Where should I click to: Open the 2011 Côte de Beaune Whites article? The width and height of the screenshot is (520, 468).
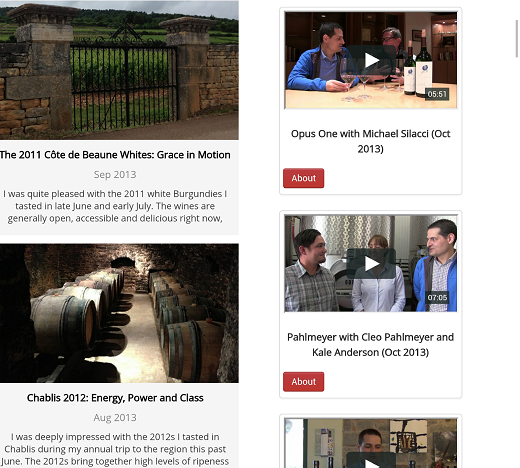tap(115, 155)
